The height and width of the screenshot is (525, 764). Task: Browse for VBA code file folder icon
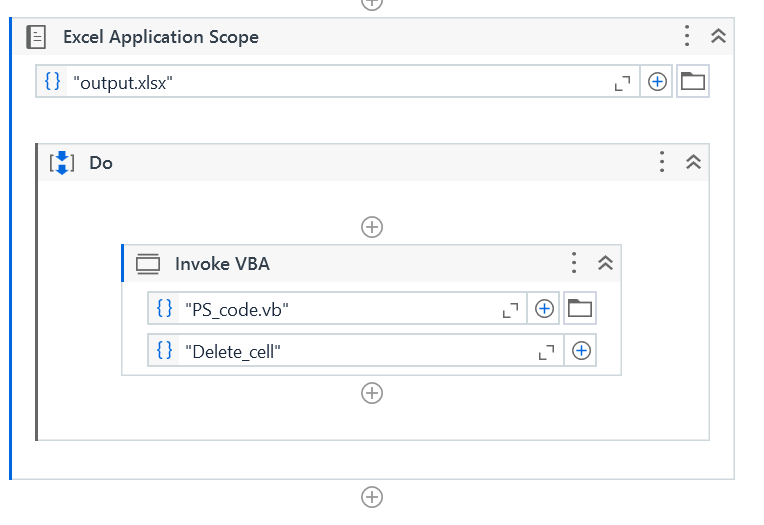point(579,309)
